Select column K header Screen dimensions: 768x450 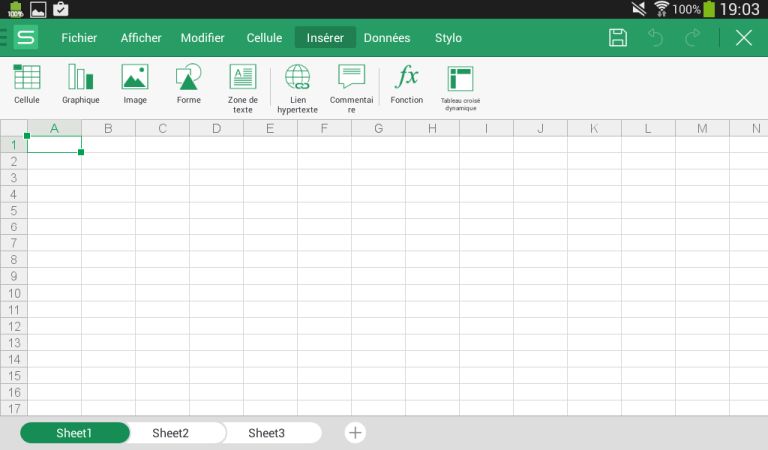(594, 128)
